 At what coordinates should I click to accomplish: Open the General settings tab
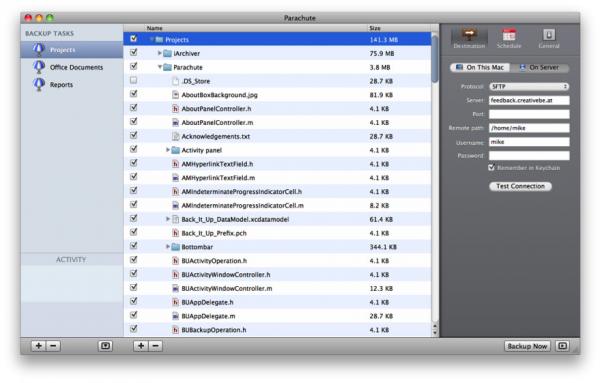(549, 38)
